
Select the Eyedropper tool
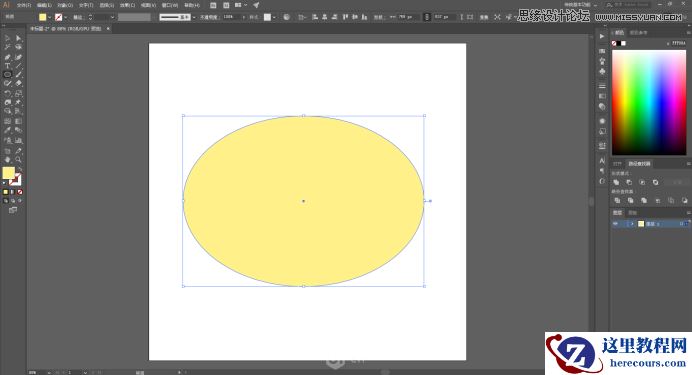click(x=8, y=130)
